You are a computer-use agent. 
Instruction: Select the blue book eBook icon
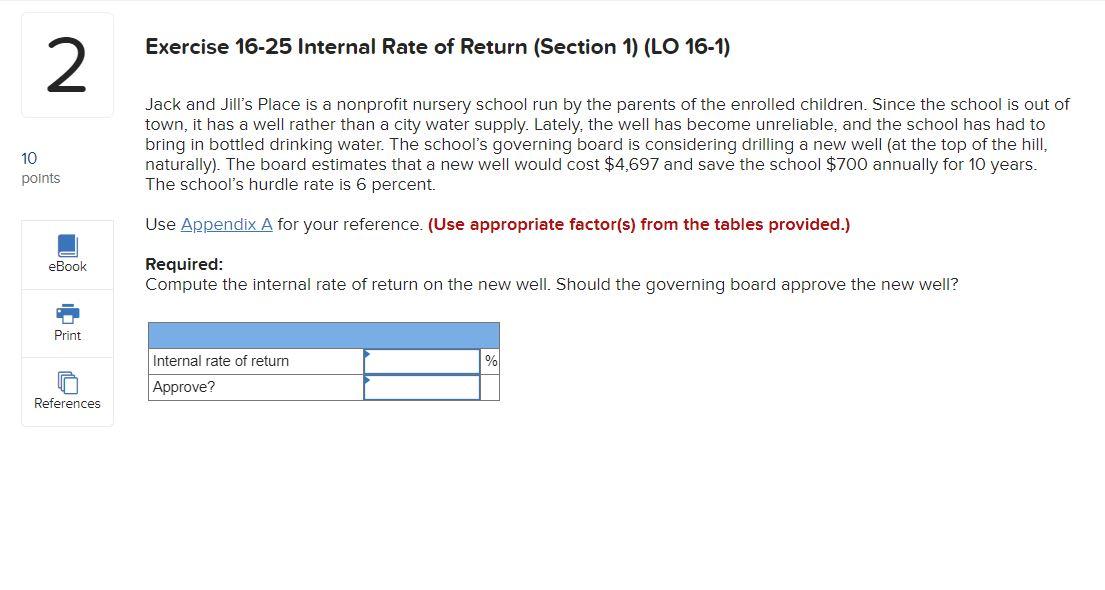pyautogui.click(x=67, y=242)
